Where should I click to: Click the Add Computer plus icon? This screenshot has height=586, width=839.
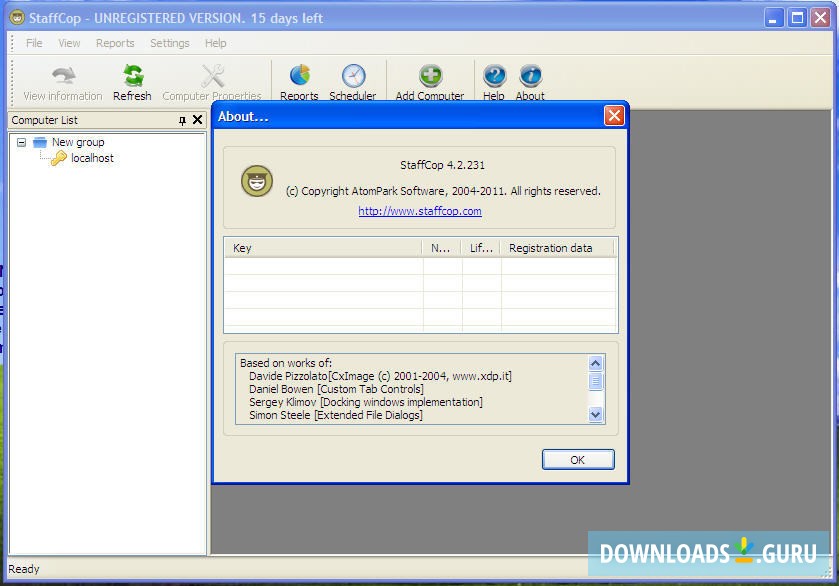pyautogui.click(x=430, y=75)
